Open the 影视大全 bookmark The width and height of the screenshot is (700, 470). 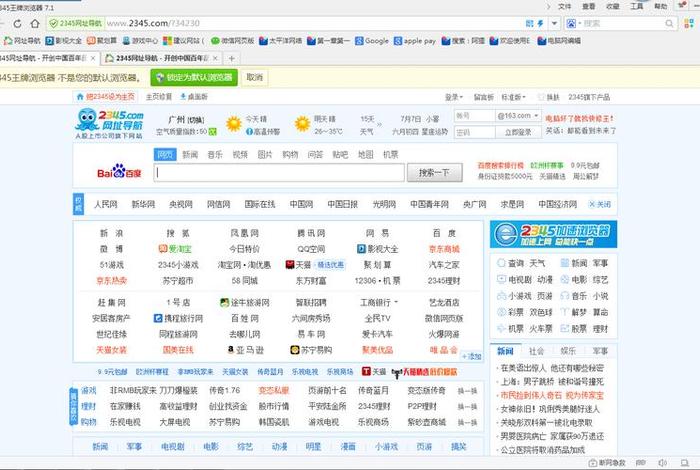(x=64, y=41)
